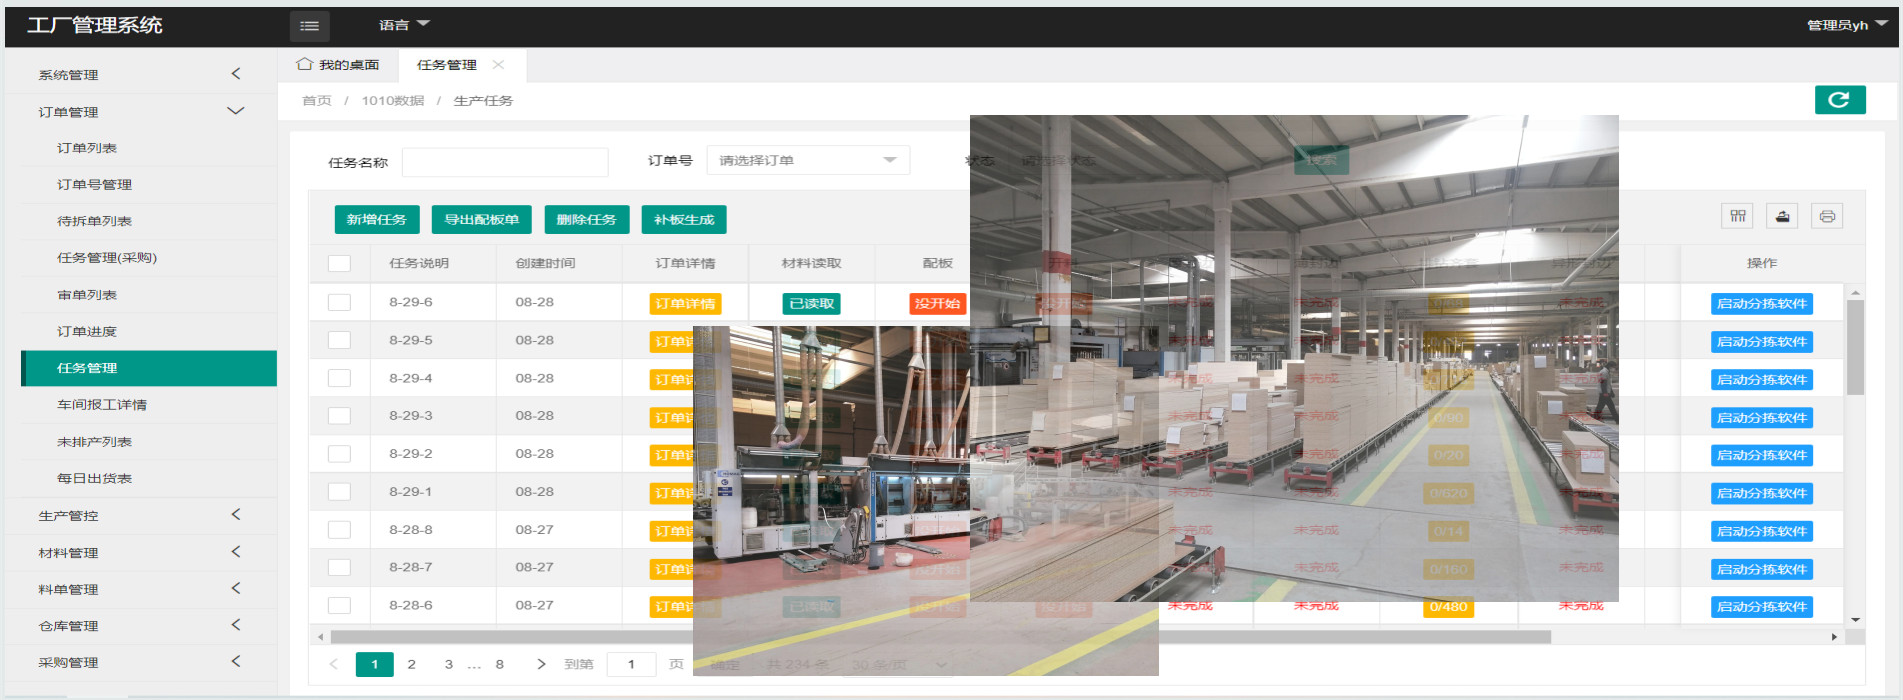Click 没开始 button for row 8-29-6
1903x700 pixels.
937,304
